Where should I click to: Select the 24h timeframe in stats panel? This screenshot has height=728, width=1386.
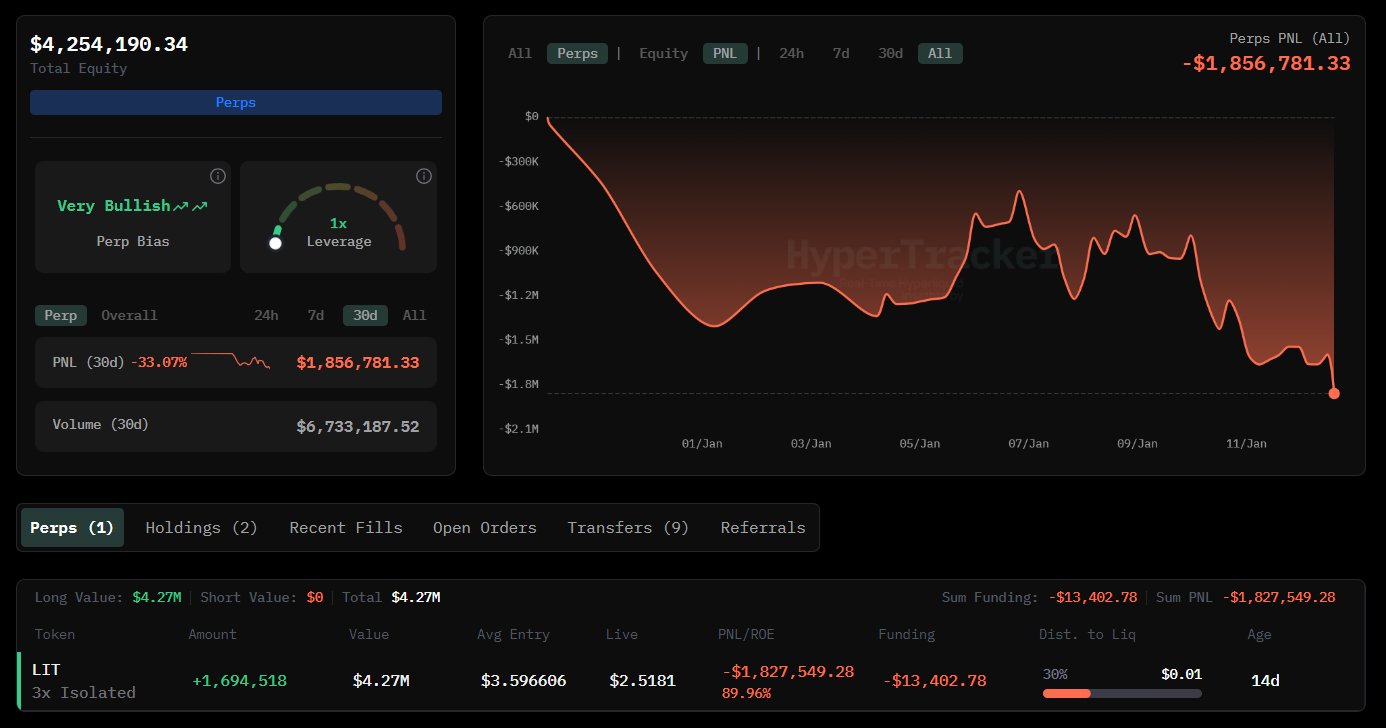pyautogui.click(x=265, y=315)
